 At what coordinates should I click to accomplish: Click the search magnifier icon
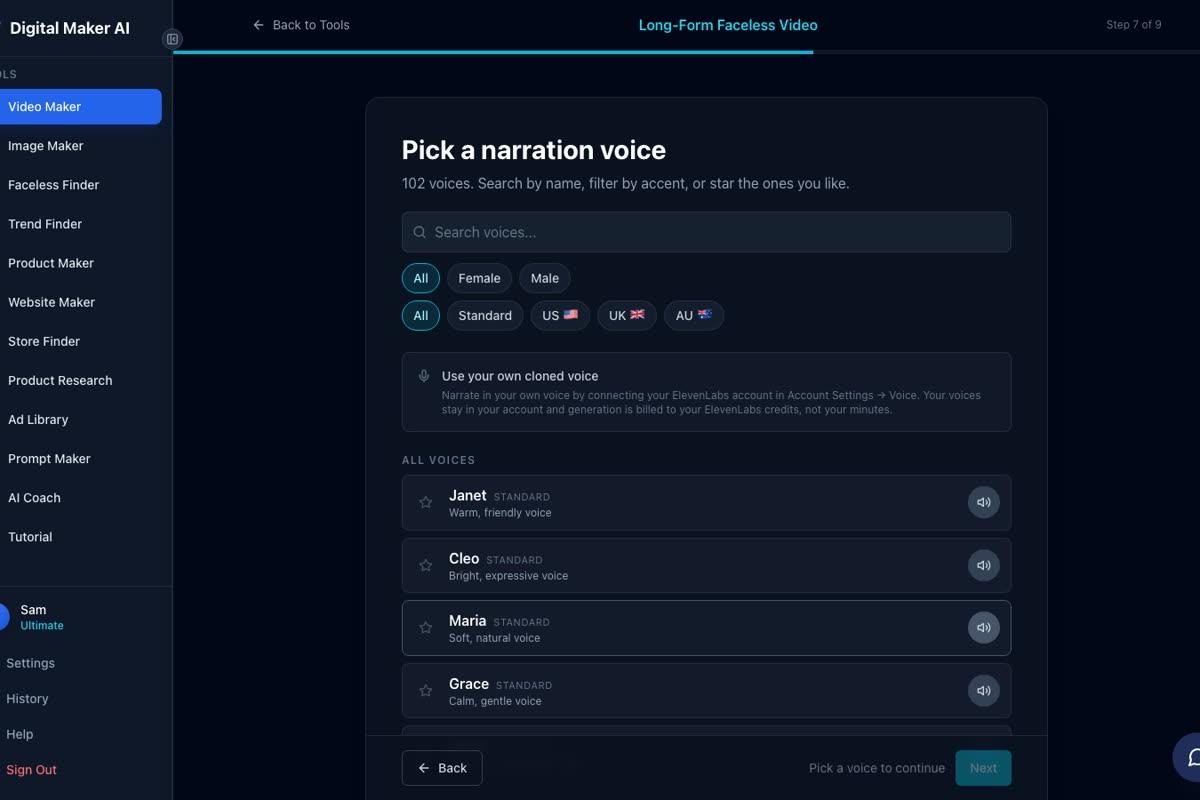click(420, 232)
